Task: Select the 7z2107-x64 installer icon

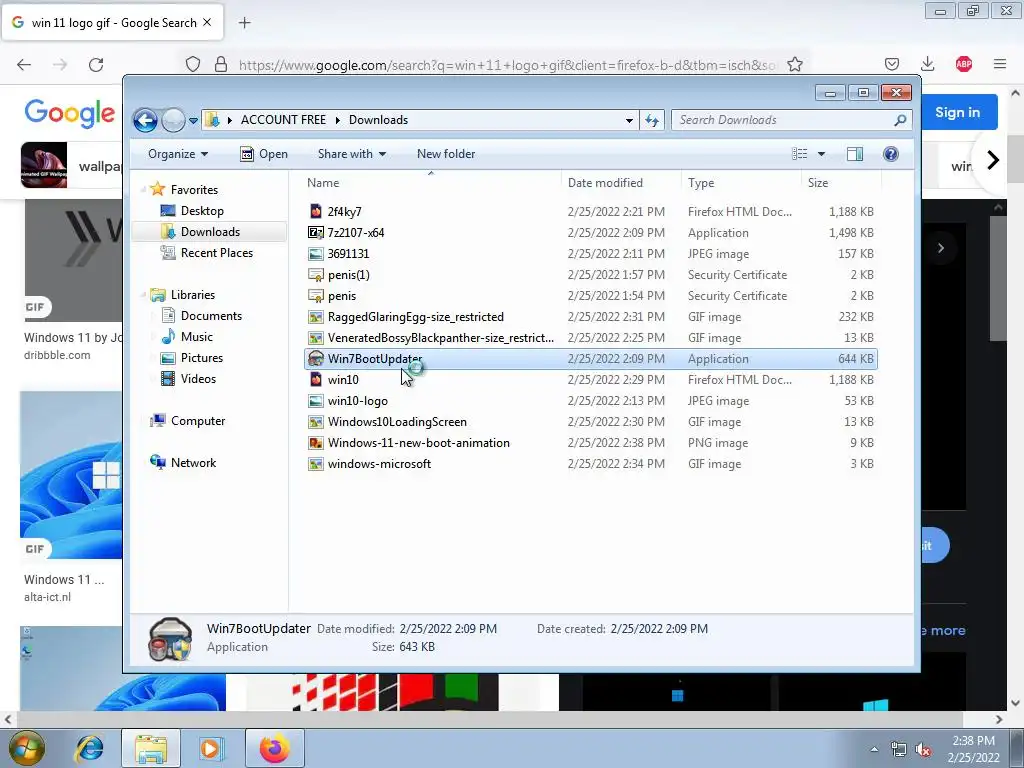Action: click(316, 232)
